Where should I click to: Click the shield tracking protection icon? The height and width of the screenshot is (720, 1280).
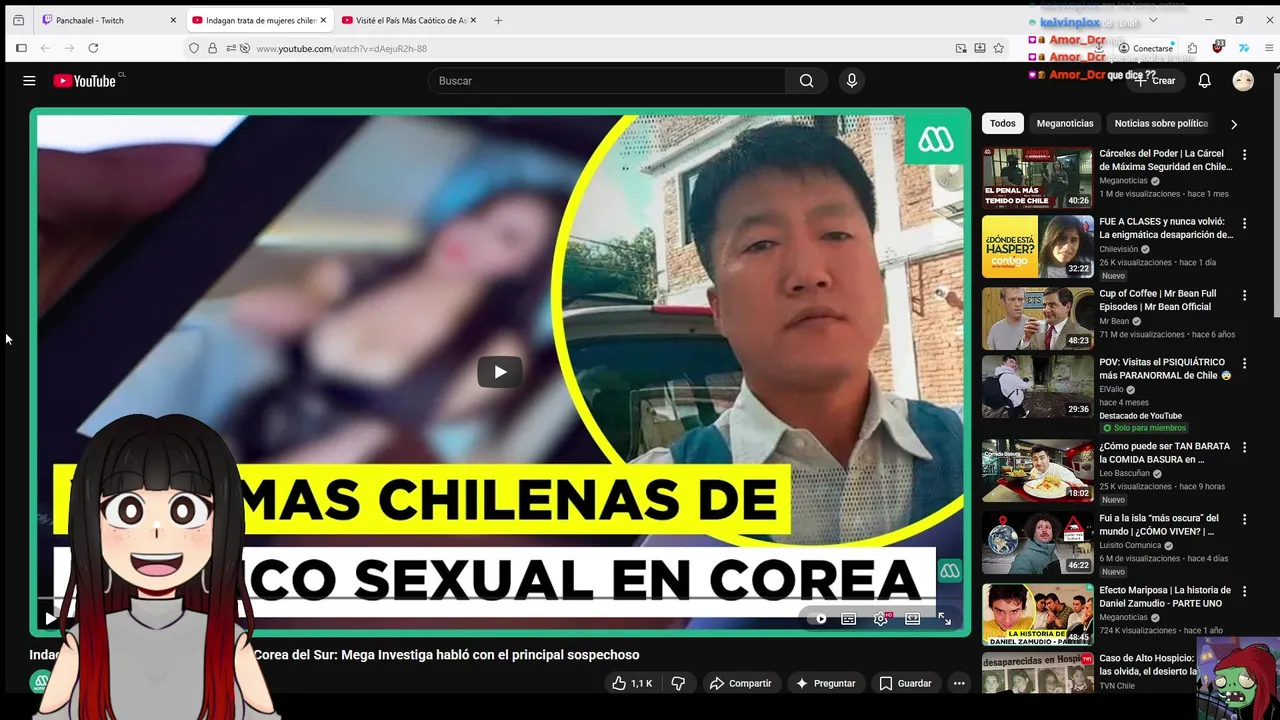click(x=194, y=48)
